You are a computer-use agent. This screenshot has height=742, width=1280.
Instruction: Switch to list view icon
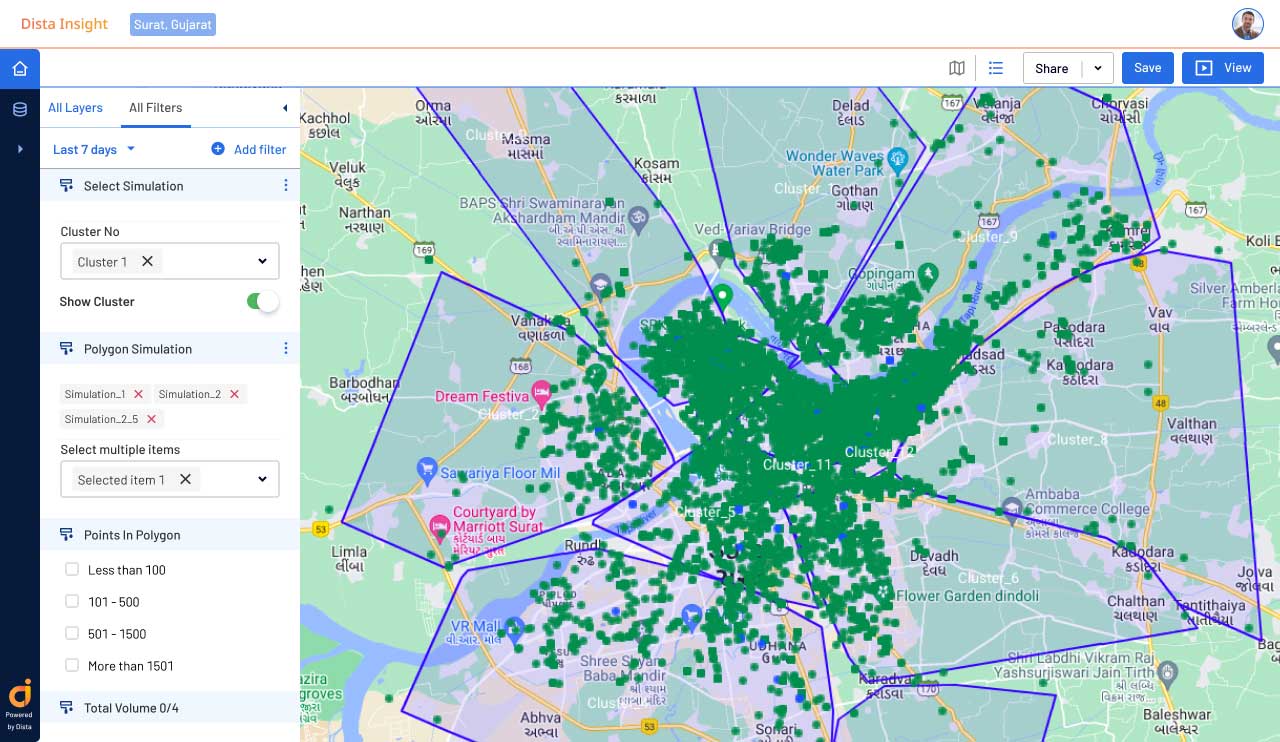pos(996,68)
